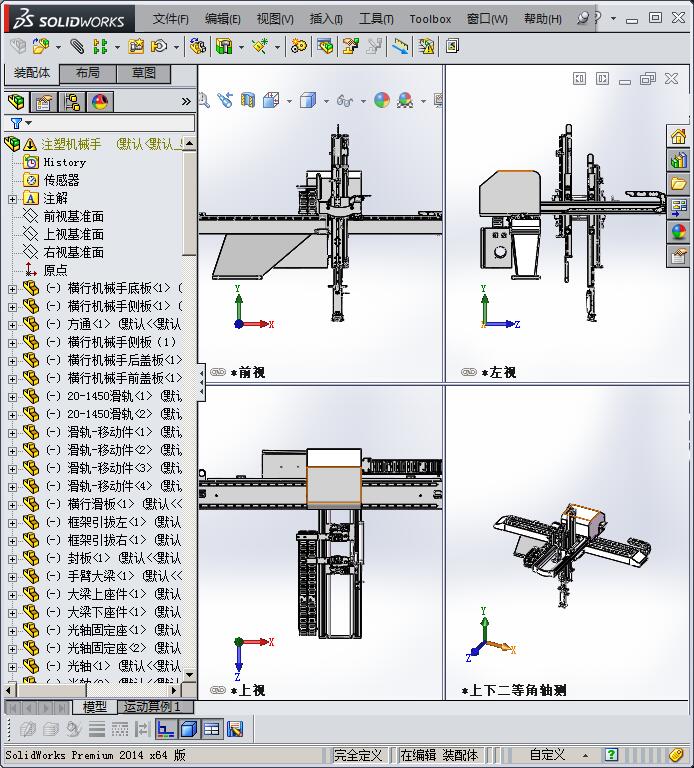
Task: Click the feature tree scrollbar down arrow
Action: pos(190,674)
